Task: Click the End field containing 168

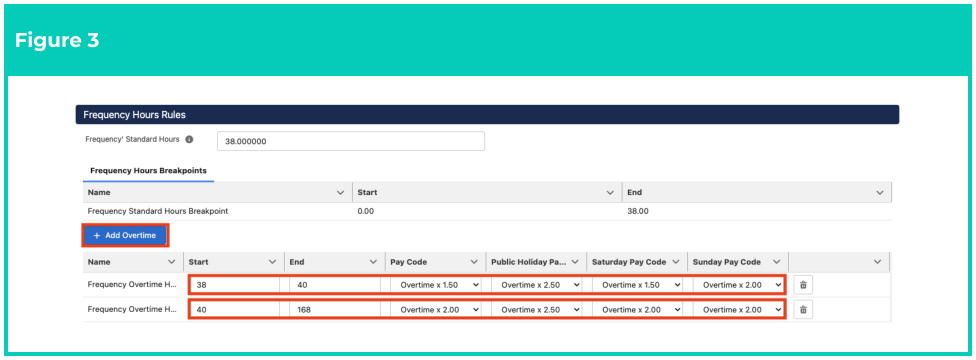Action: coord(336,309)
